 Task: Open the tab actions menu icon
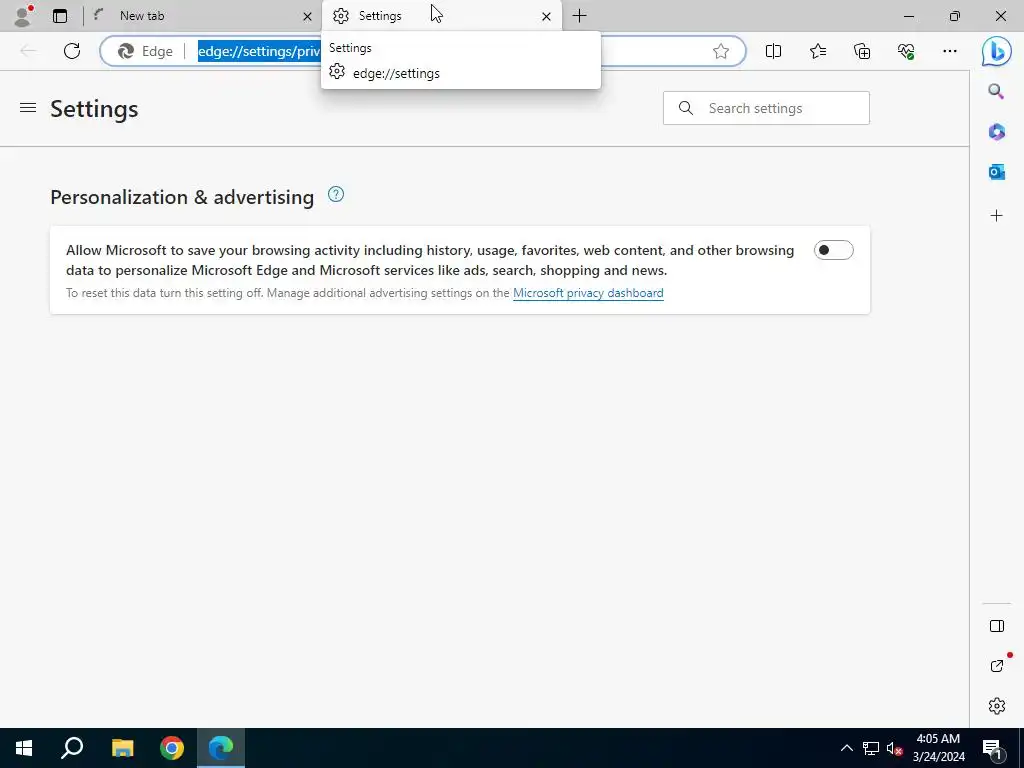tap(60, 16)
